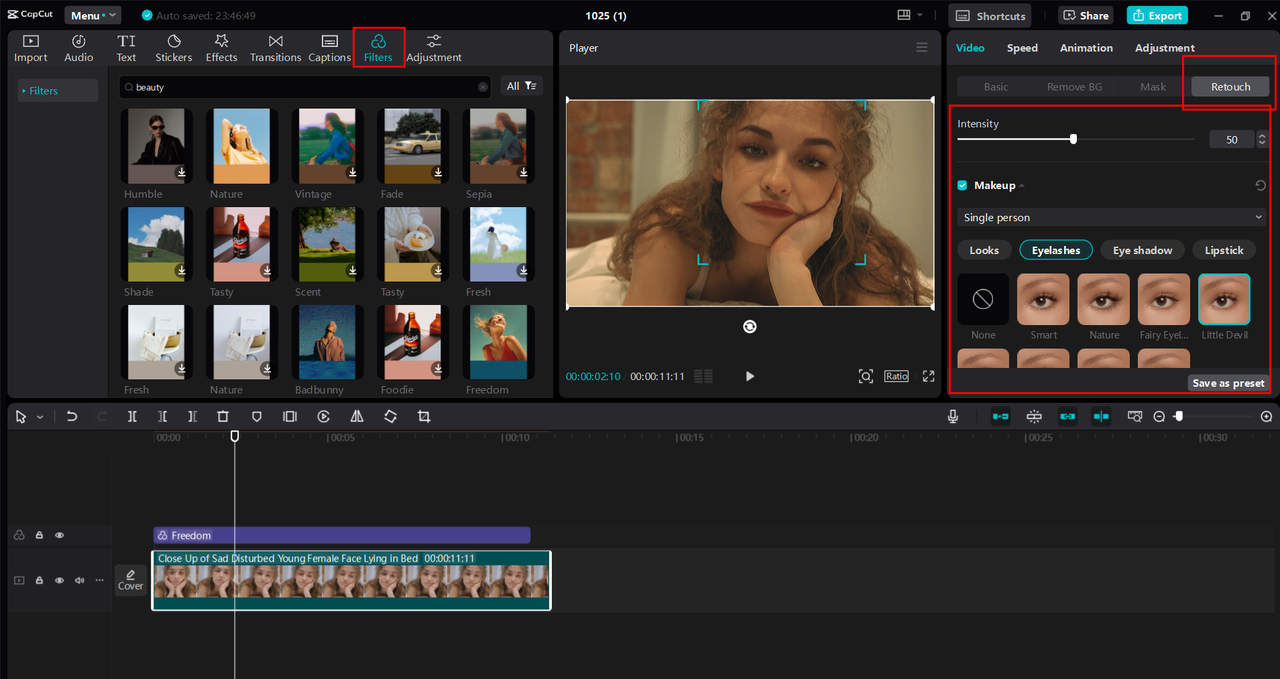
Task: Add a marker on timeline
Action: coord(256,416)
